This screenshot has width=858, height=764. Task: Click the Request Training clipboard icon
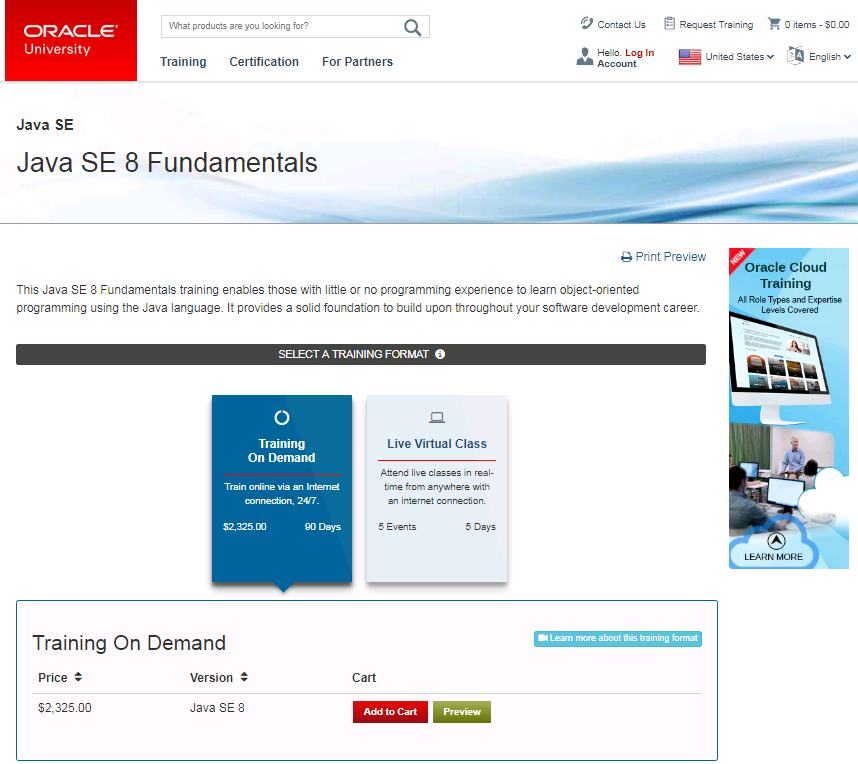coord(669,24)
